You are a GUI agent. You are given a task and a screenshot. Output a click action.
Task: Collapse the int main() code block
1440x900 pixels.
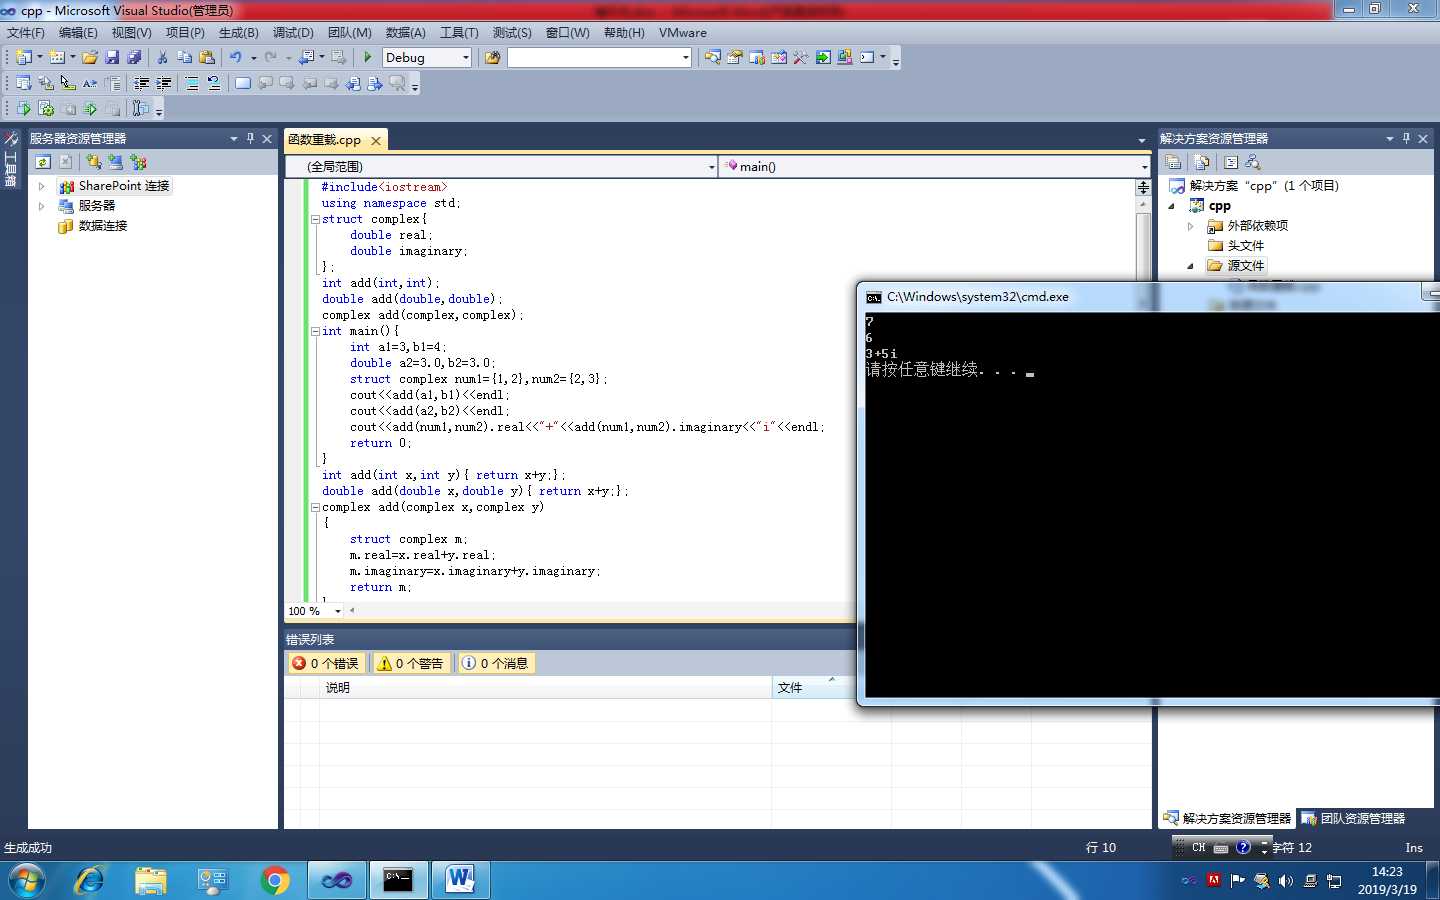(x=315, y=331)
